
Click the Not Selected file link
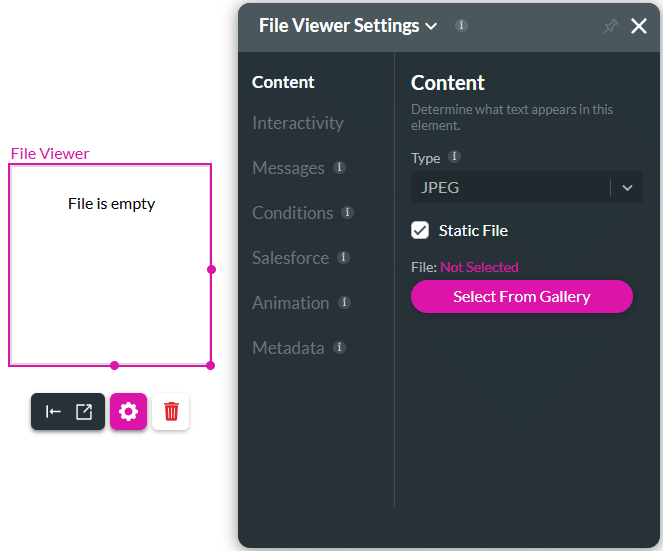479,267
